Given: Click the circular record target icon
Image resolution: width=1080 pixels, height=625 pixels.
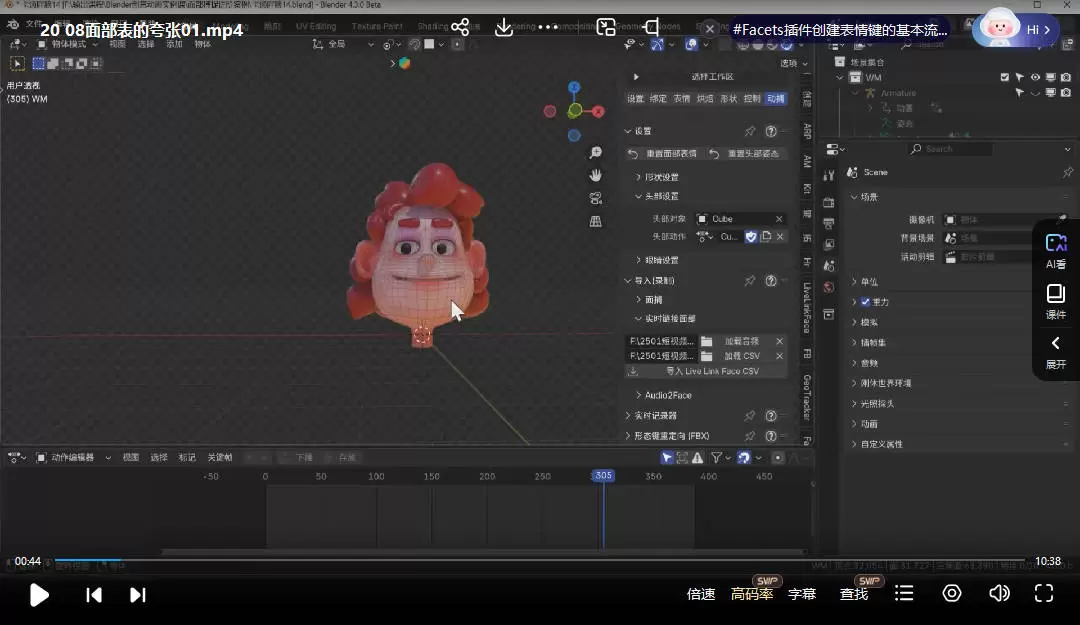Looking at the screenshot, I should [952, 593].
